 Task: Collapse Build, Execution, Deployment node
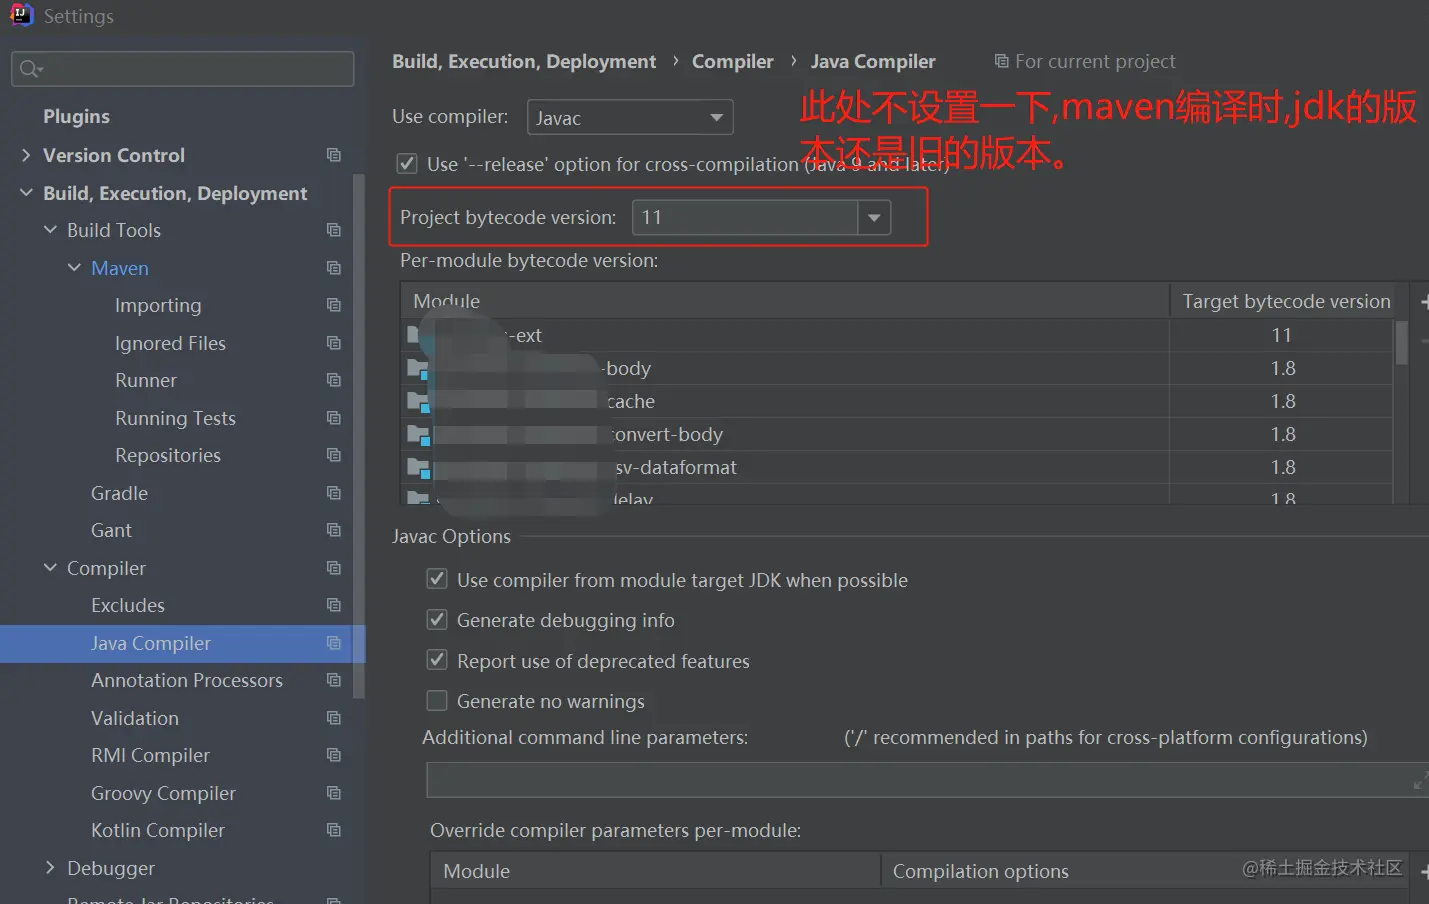[x=26, y=193]
